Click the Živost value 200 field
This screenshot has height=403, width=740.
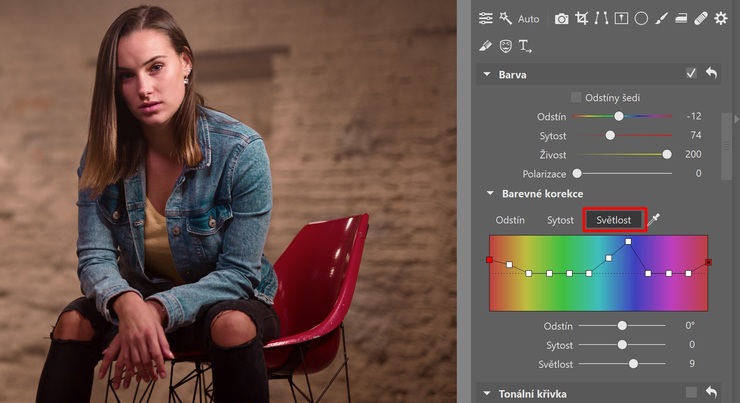[693, 154]
